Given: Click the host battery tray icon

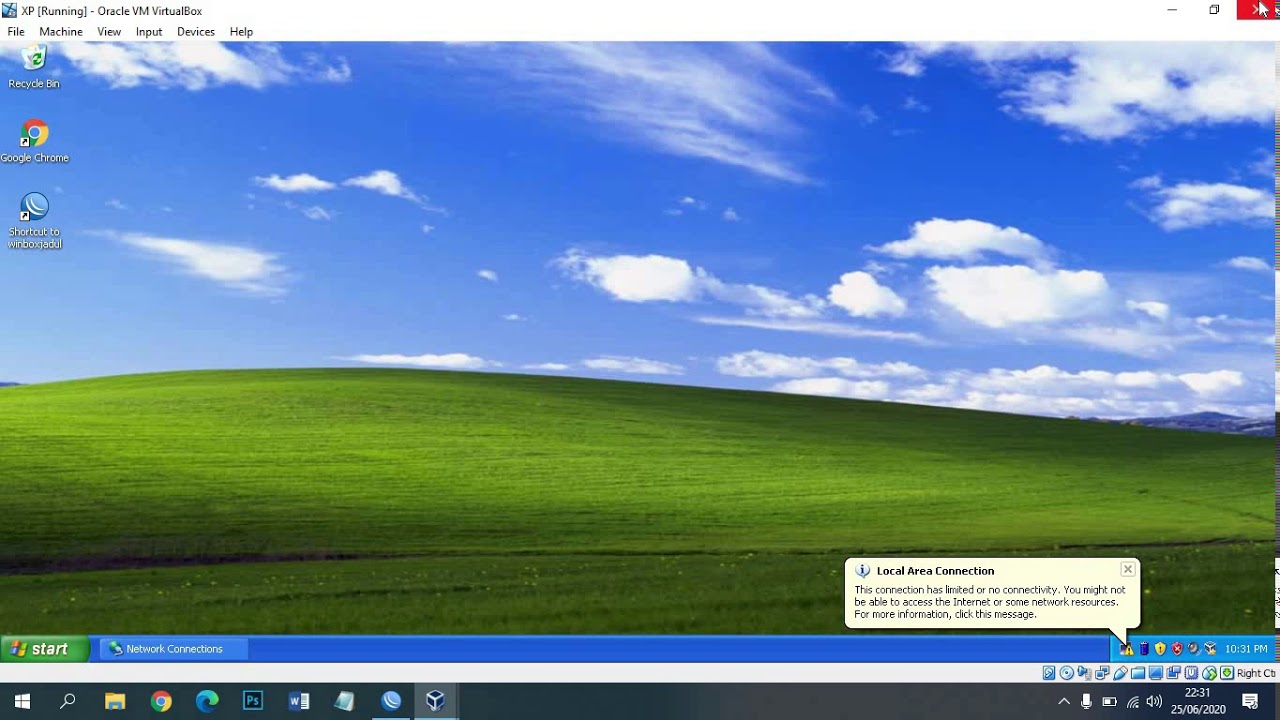Looking at the screenshot, I should coord(1109,702).
